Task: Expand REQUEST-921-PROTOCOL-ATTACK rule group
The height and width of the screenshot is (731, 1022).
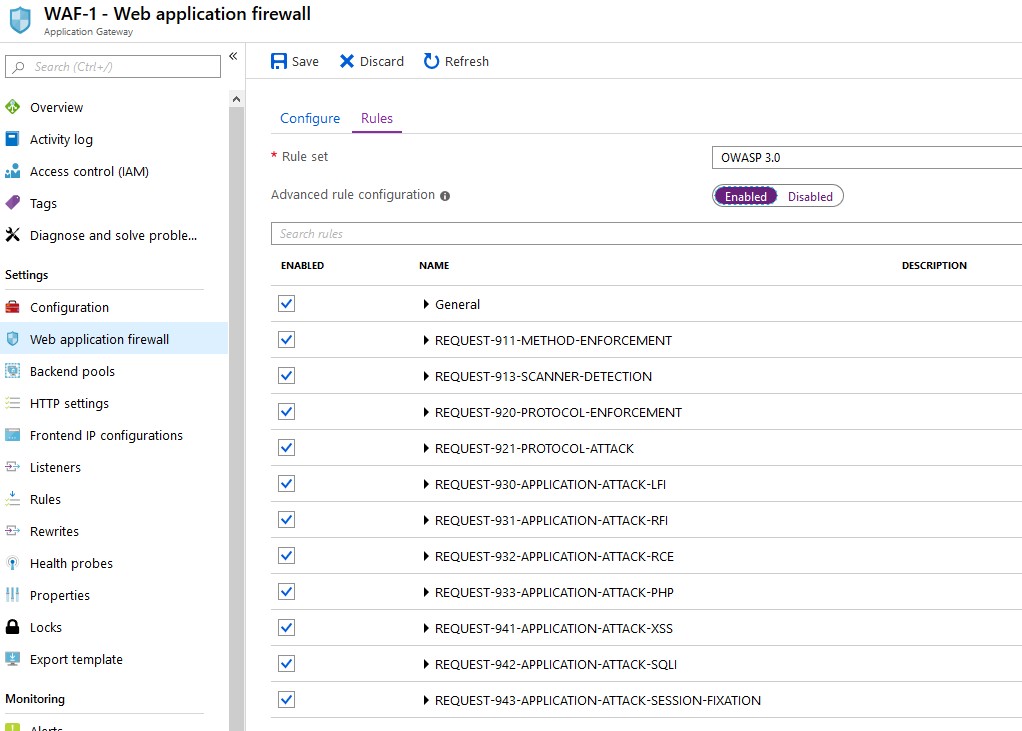Action: coord(426,448)
